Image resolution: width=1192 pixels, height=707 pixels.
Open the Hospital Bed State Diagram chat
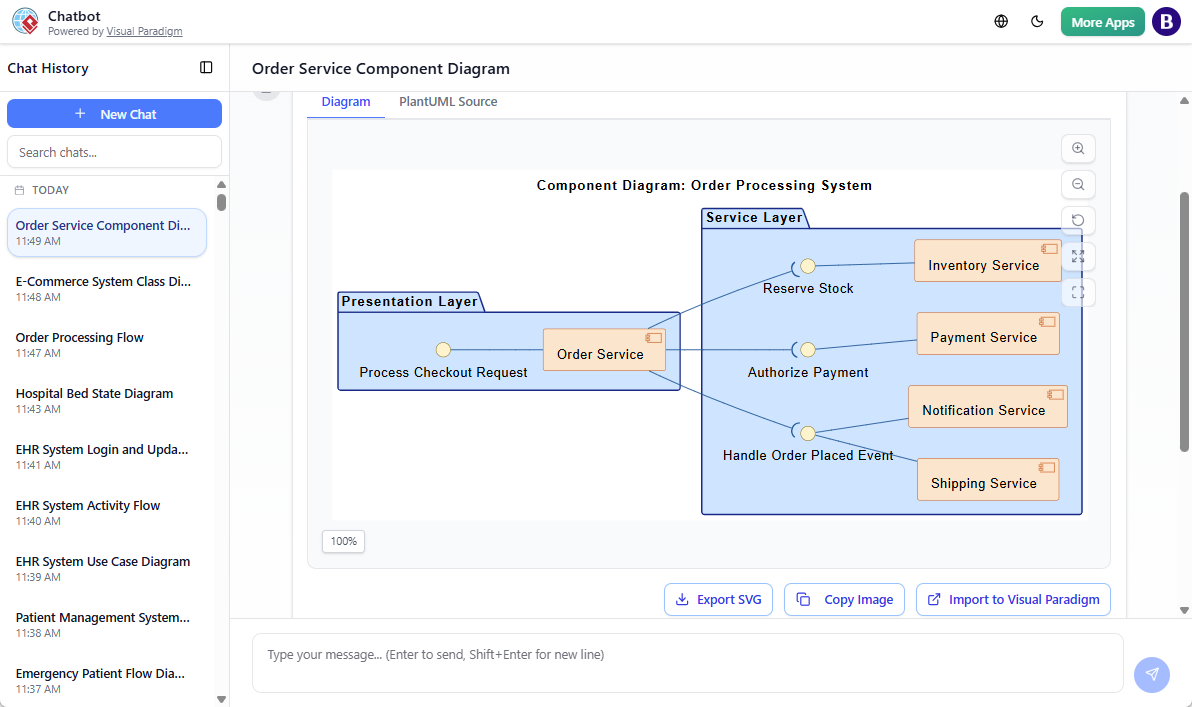94,393
